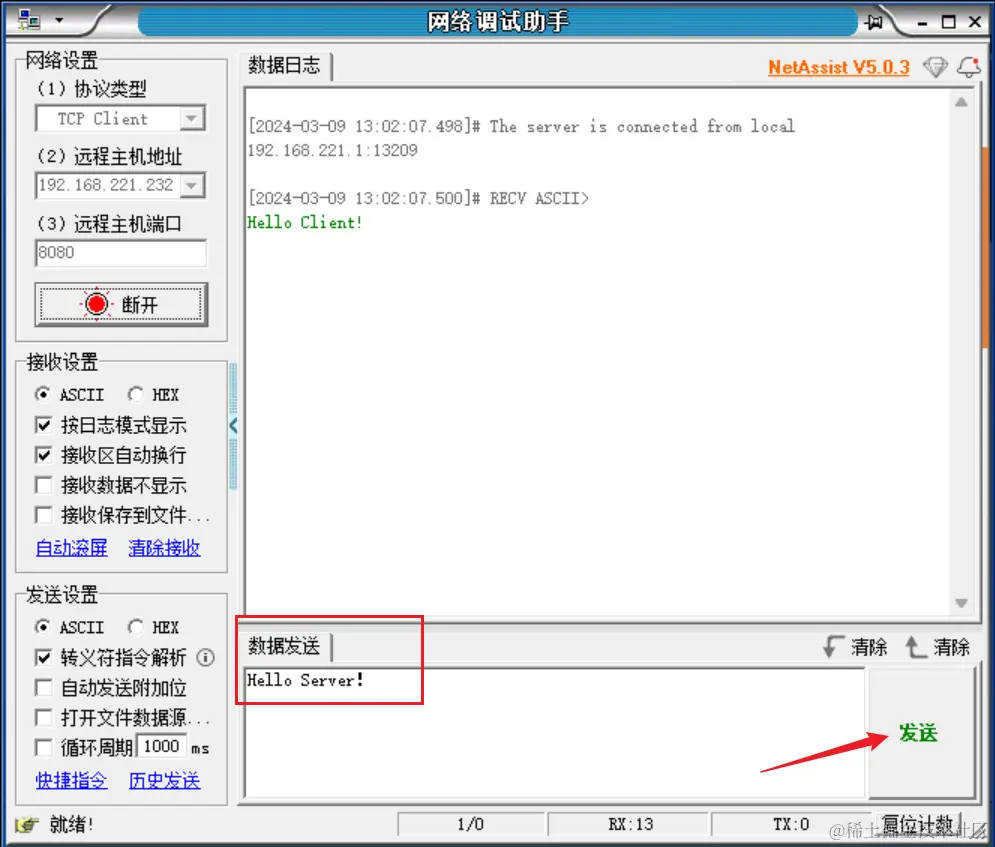Open the 快捷指令 link
Screen dimensions: 995x847
point(72,780)
